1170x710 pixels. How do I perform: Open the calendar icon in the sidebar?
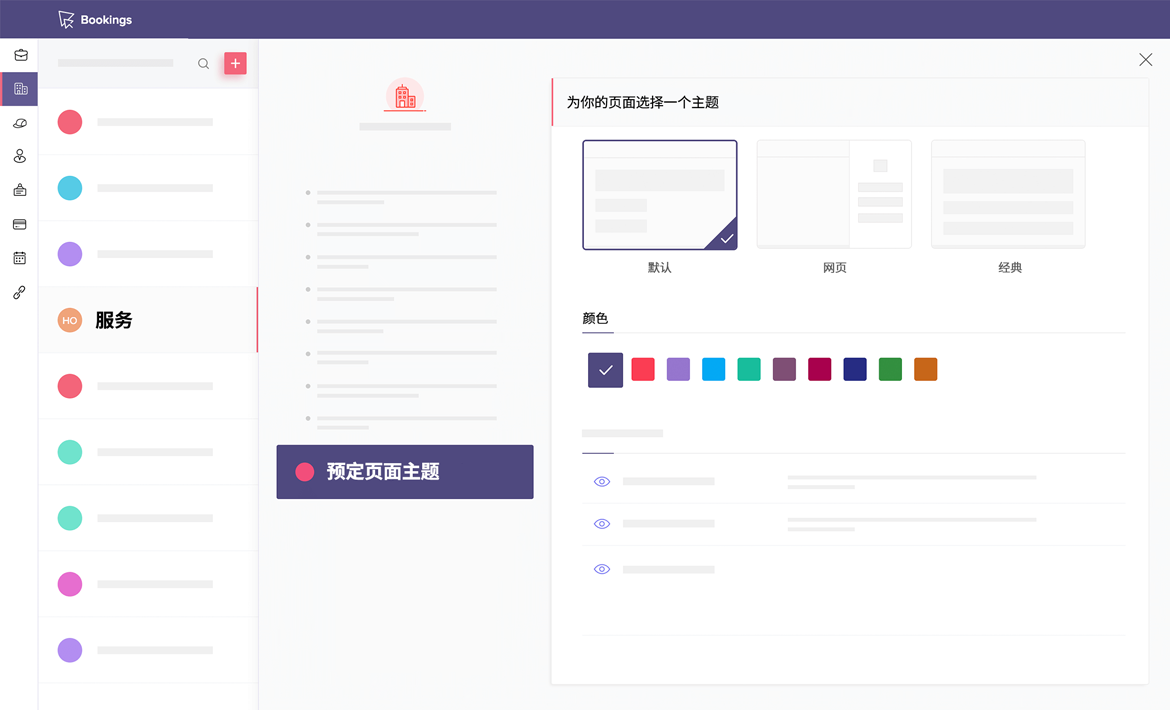click(20, 258)
